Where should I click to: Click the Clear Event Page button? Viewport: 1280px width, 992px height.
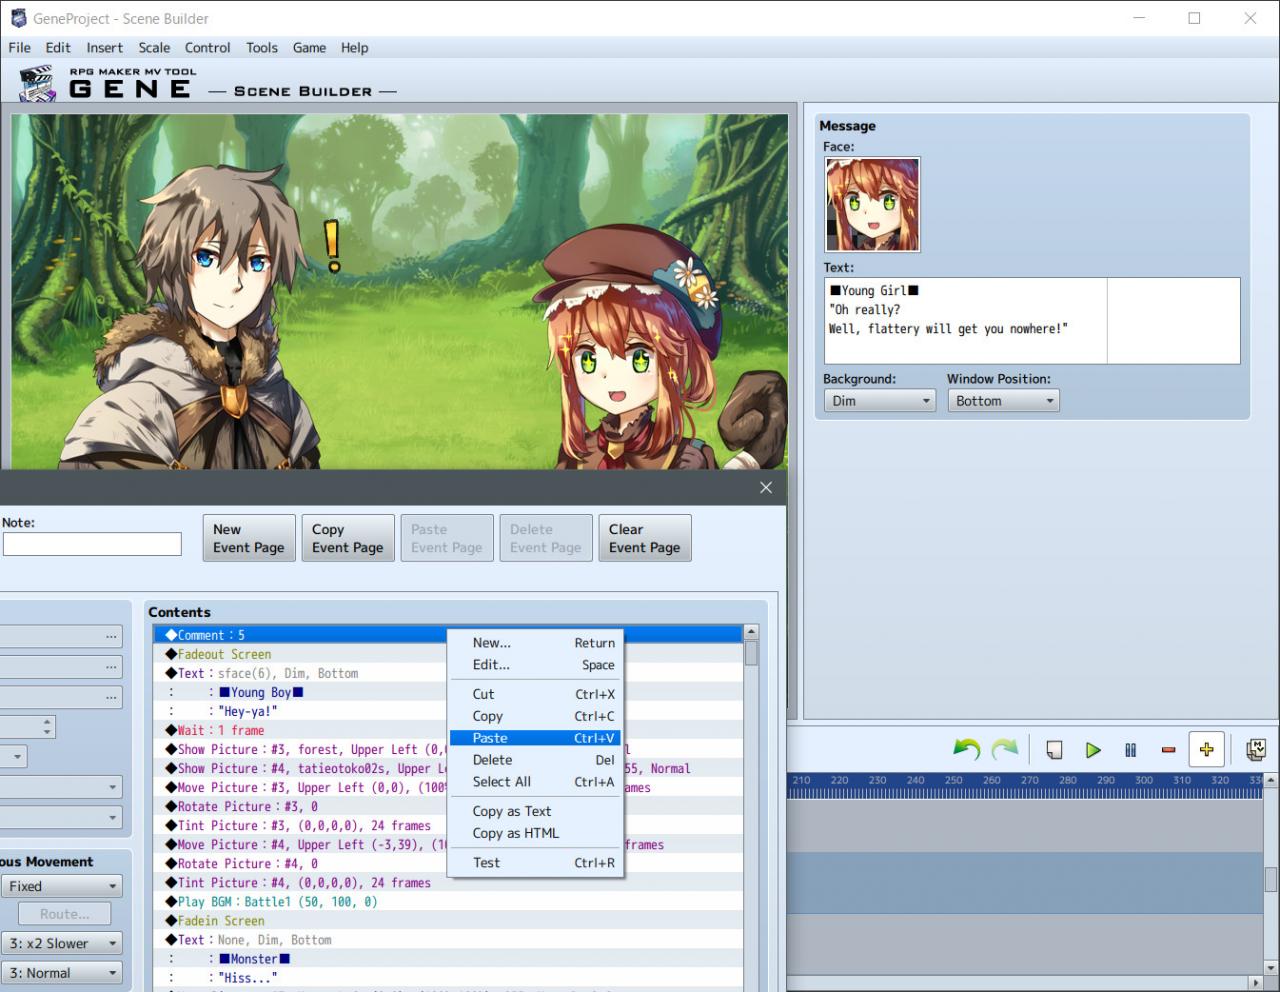pos(644,538)
